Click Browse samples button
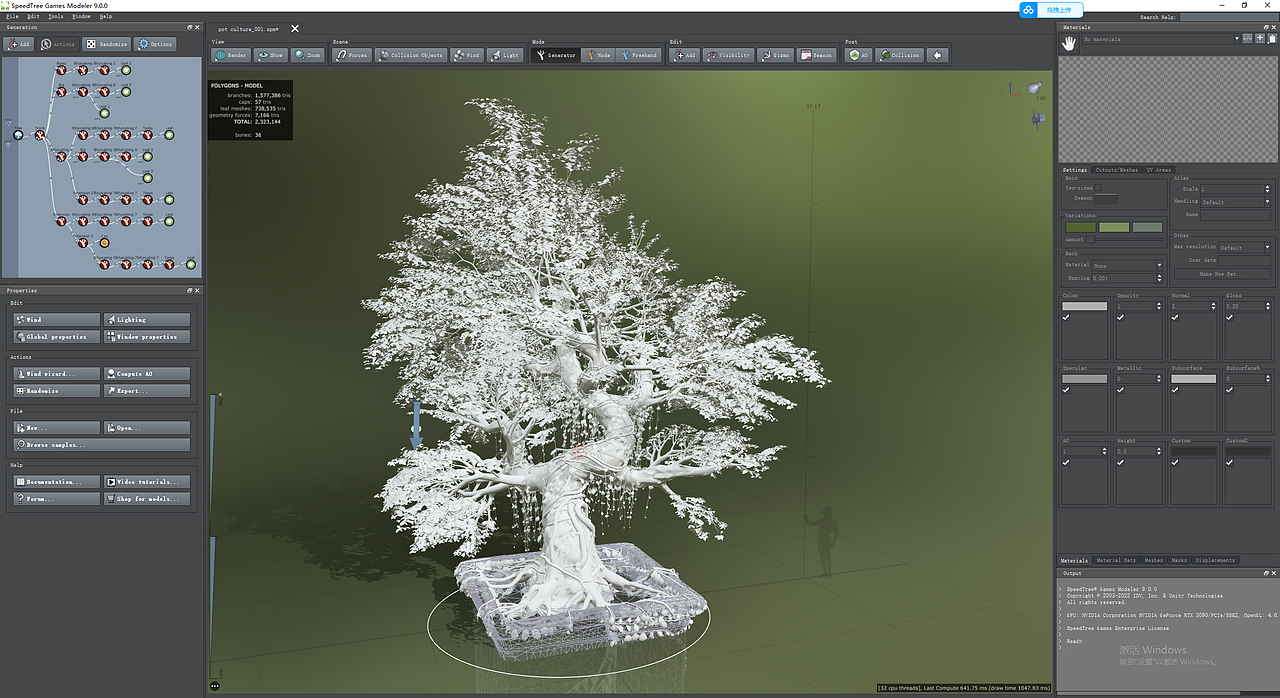The height and width of the screenshot is (698, 1280). (x=101, y=445)
